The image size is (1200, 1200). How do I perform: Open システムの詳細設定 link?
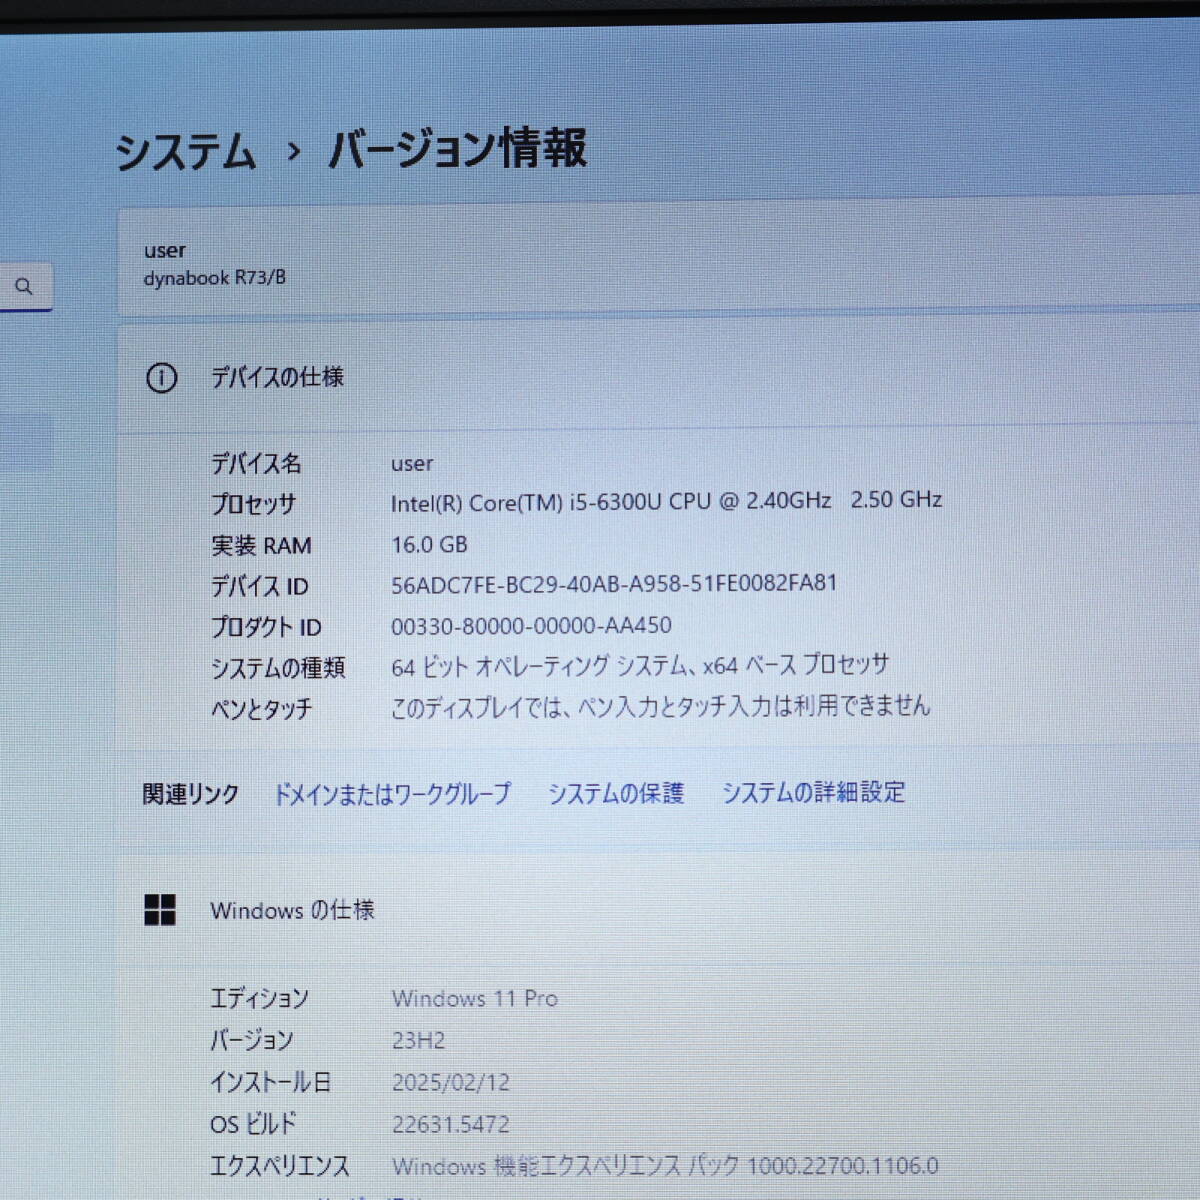point(813,792)
